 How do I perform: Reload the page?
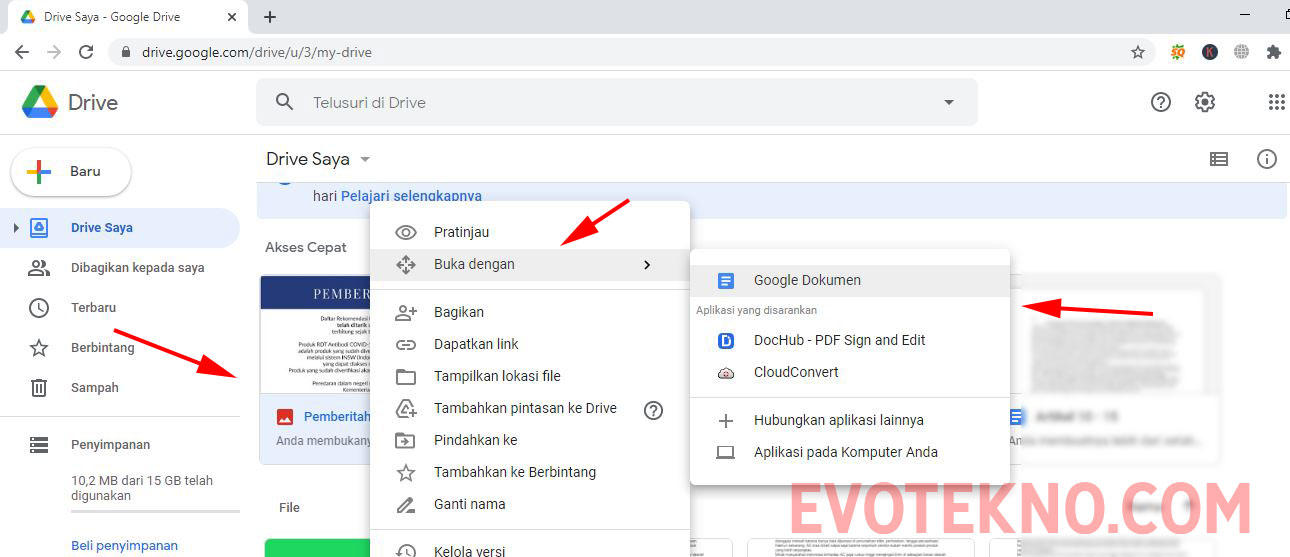[86, 52]
